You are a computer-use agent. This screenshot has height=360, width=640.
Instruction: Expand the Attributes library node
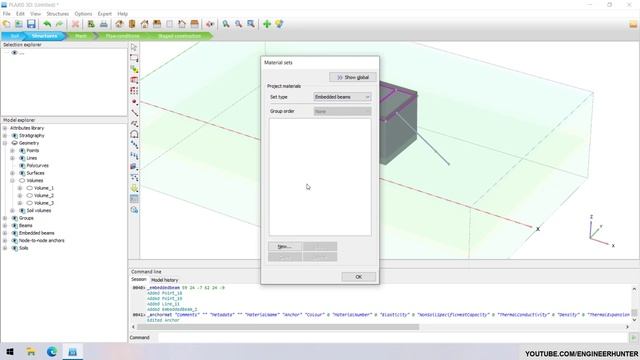click(x=5, y=128)
